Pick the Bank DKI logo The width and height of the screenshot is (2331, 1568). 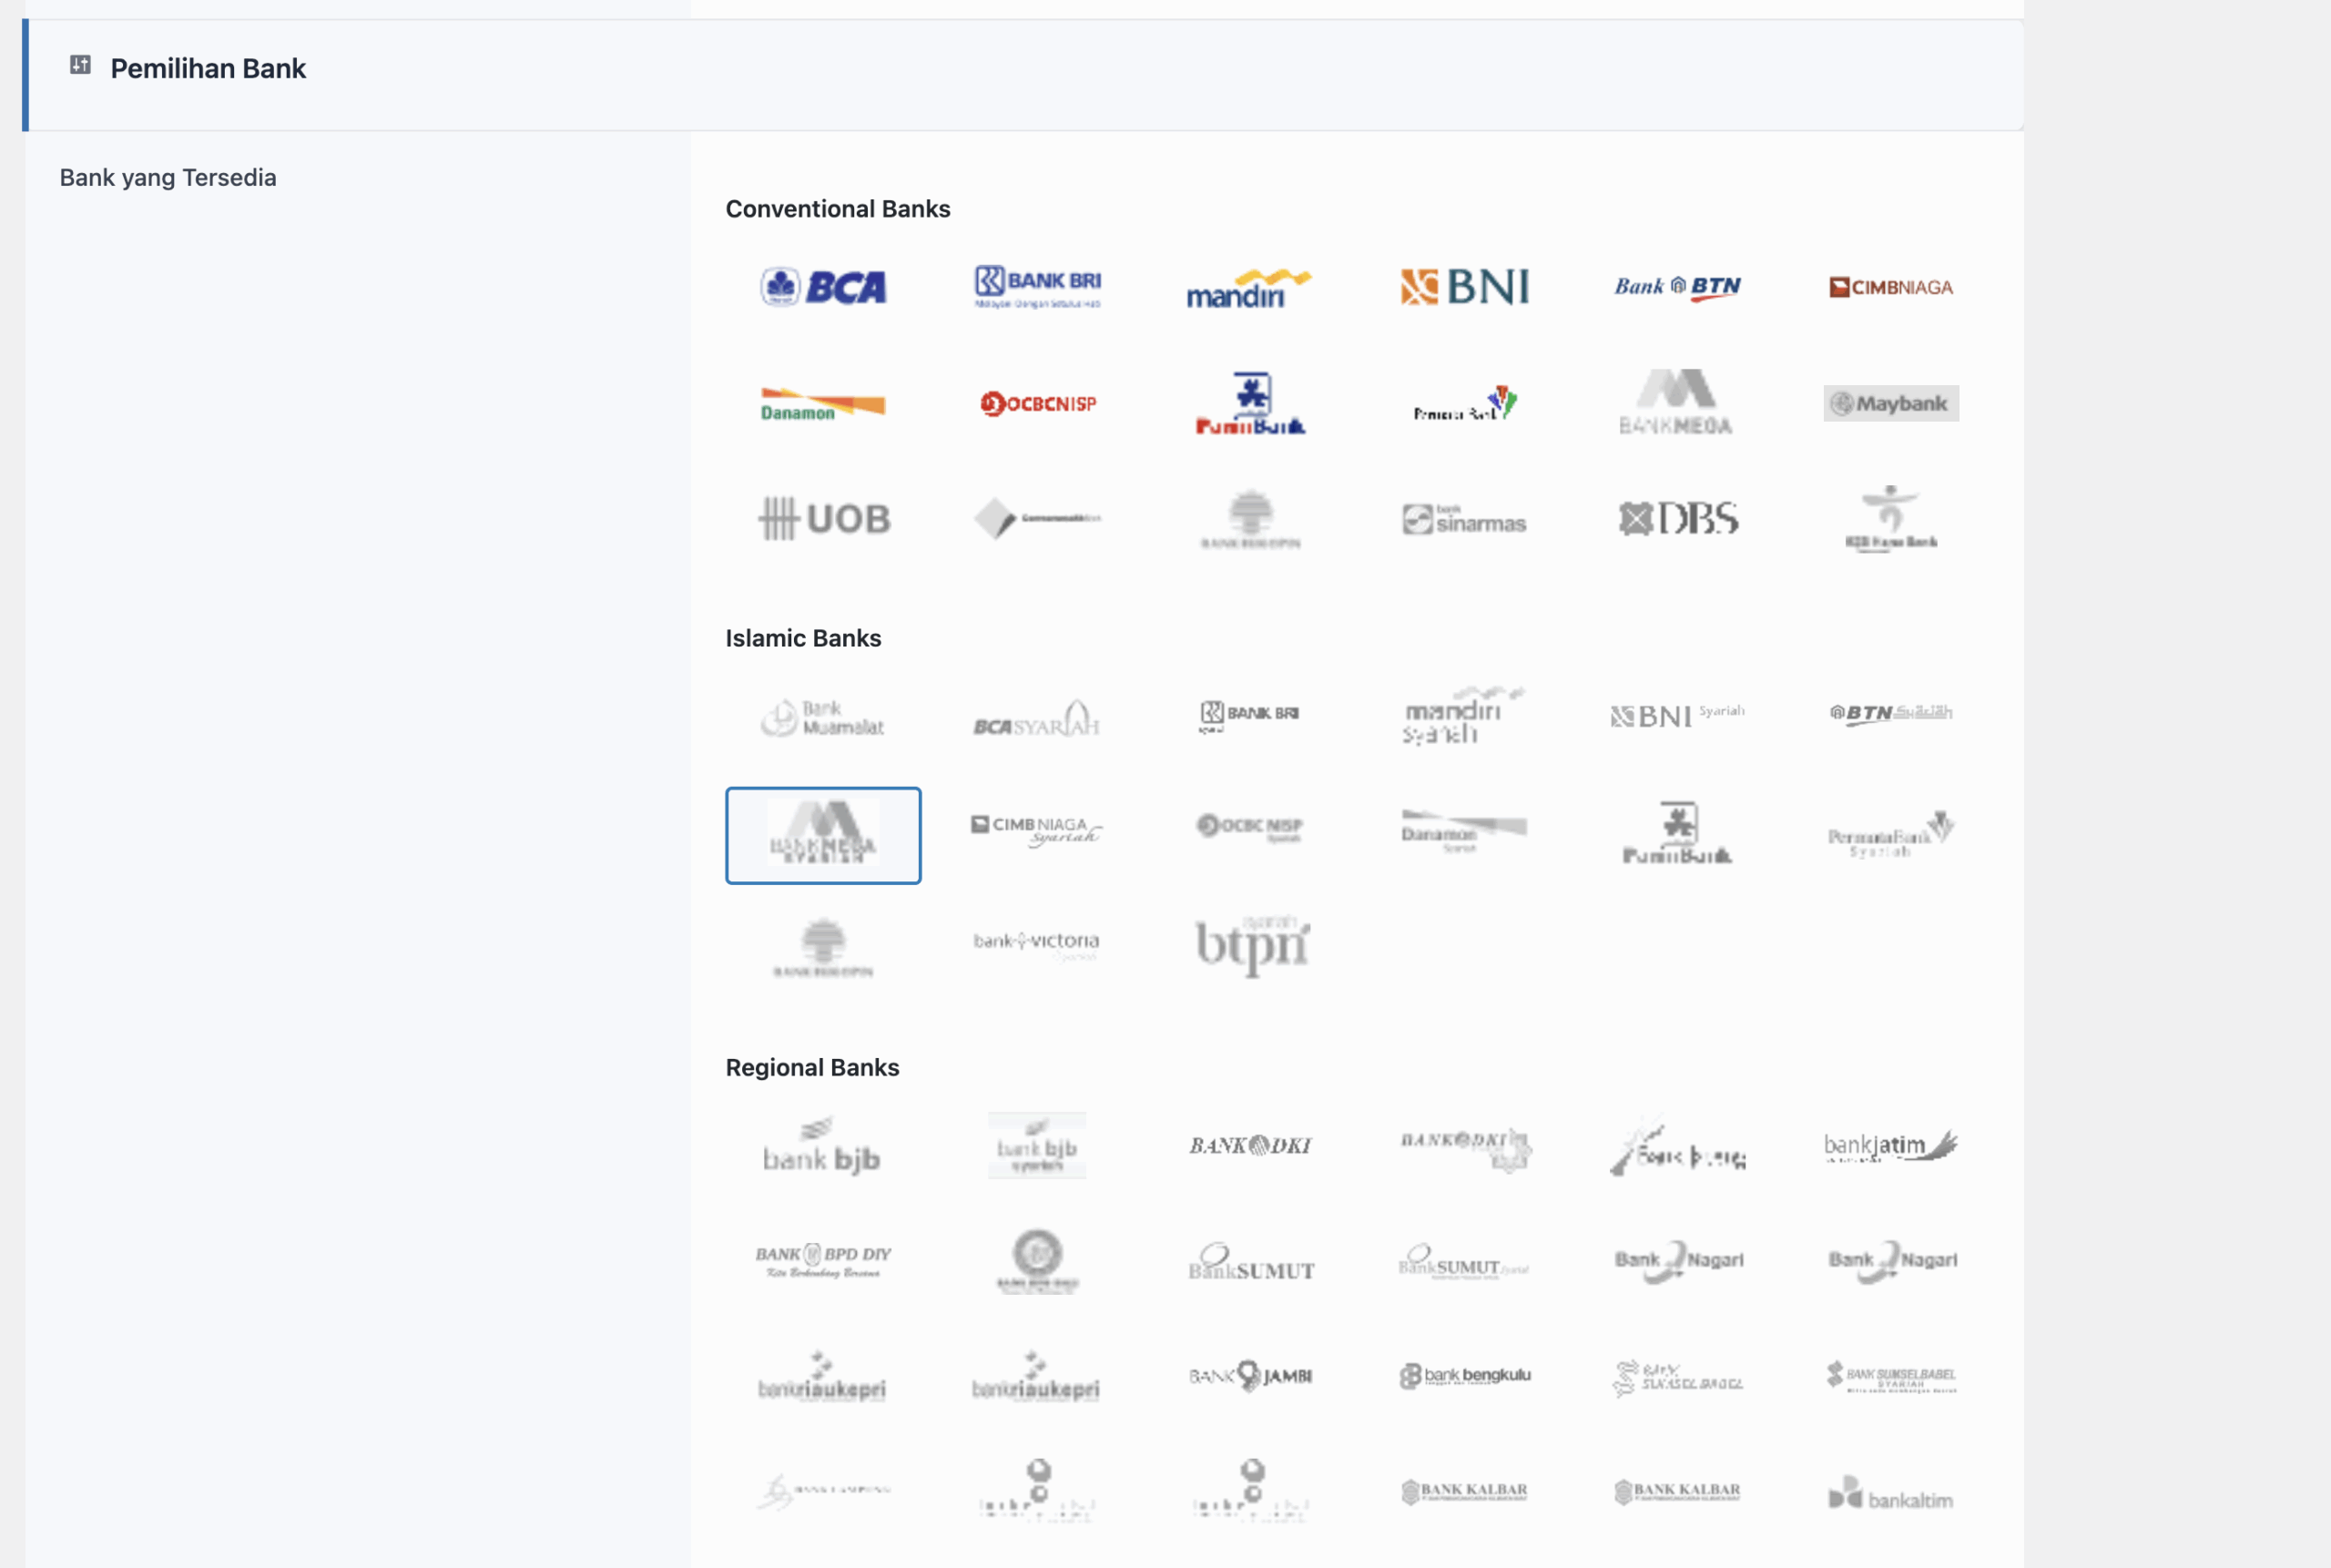[1250, 1145]
